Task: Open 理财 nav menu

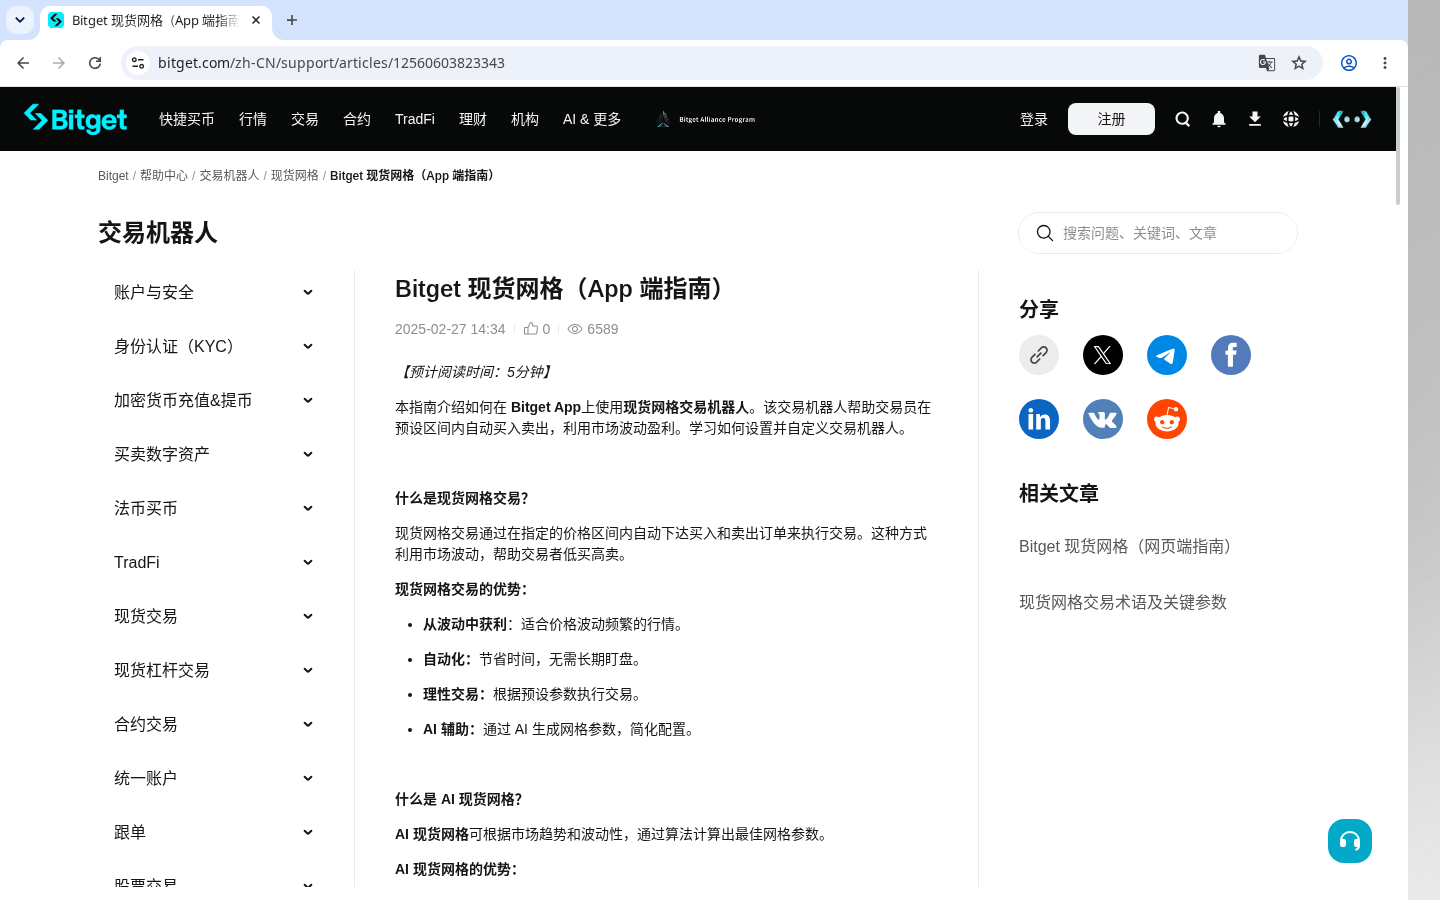Action: click(x=473, y=119)
